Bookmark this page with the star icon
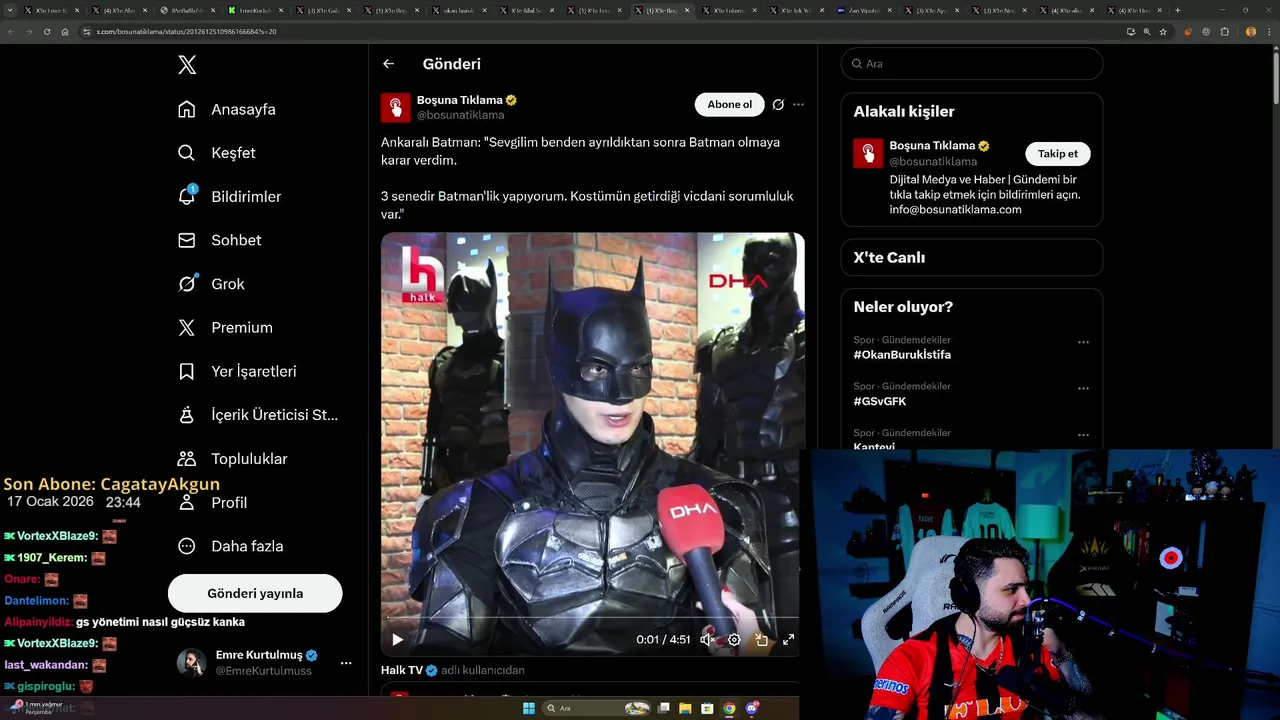 (x=1163, y=32)
